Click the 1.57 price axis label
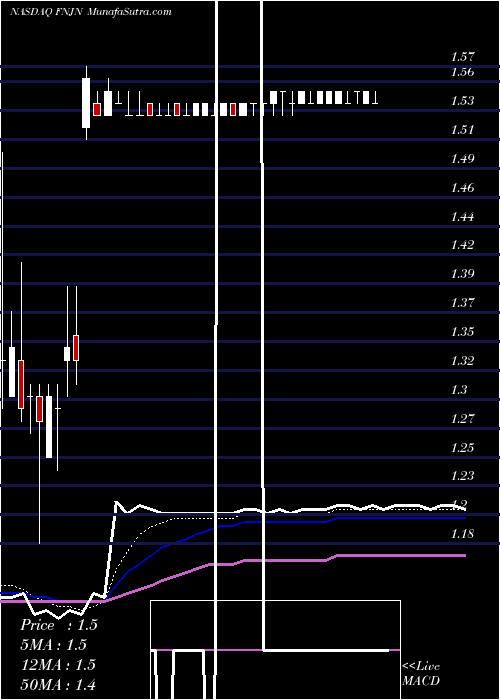 pos(462,57)
